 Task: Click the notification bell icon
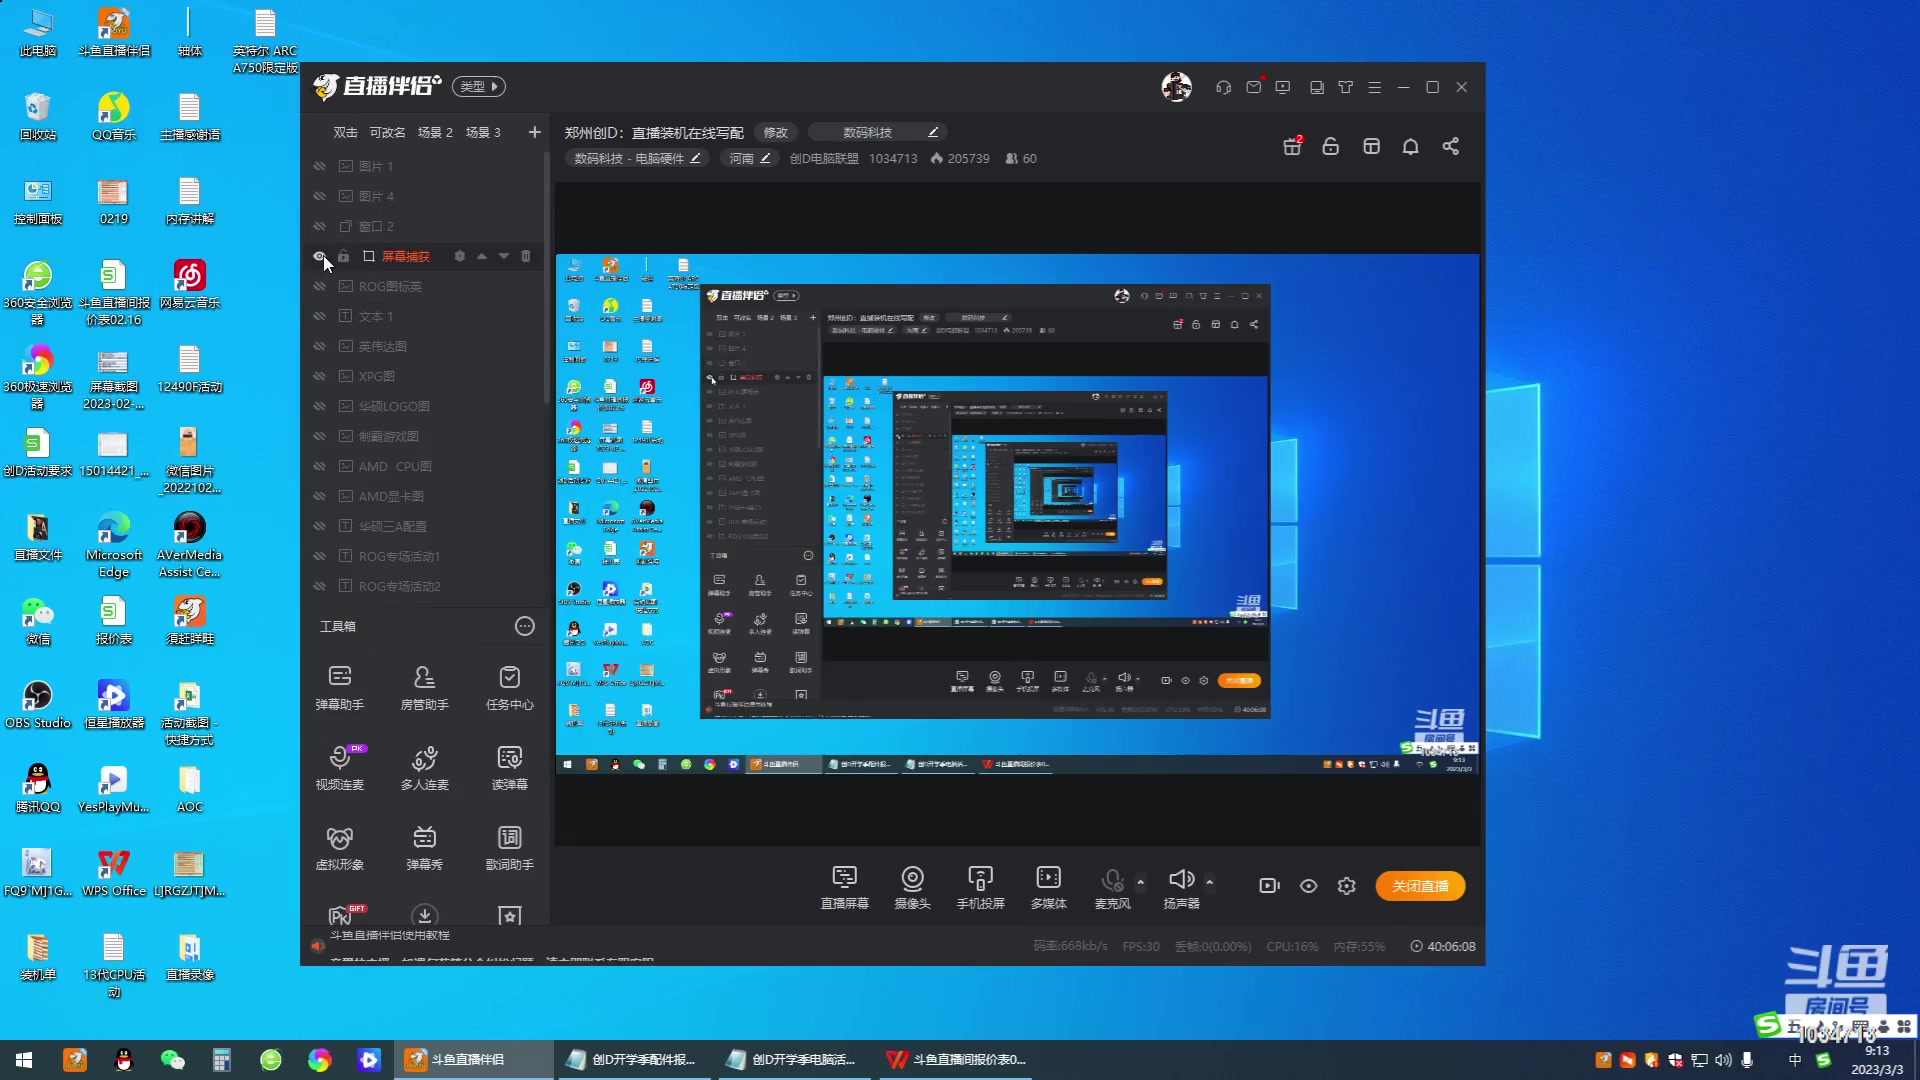pos(1411,147)
